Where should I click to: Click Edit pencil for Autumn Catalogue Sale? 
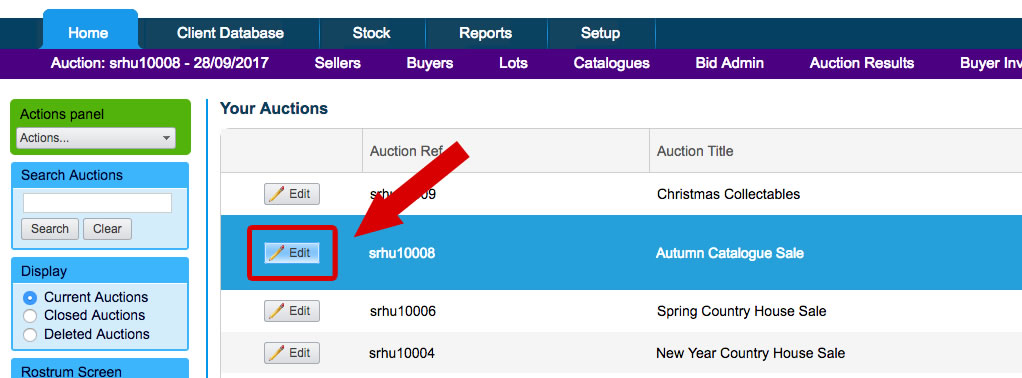[291, 253]
